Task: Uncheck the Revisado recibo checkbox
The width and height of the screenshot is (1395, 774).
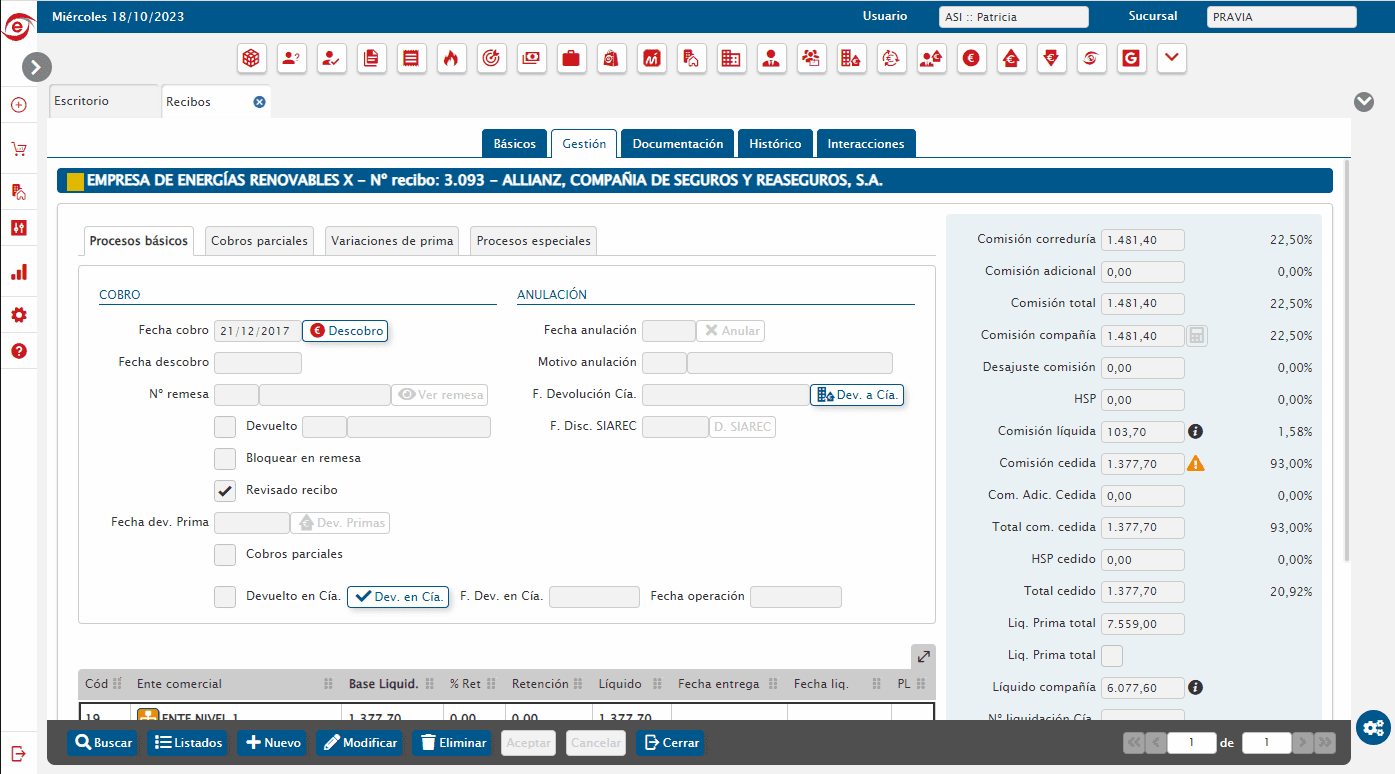Action: pos(225,491)
